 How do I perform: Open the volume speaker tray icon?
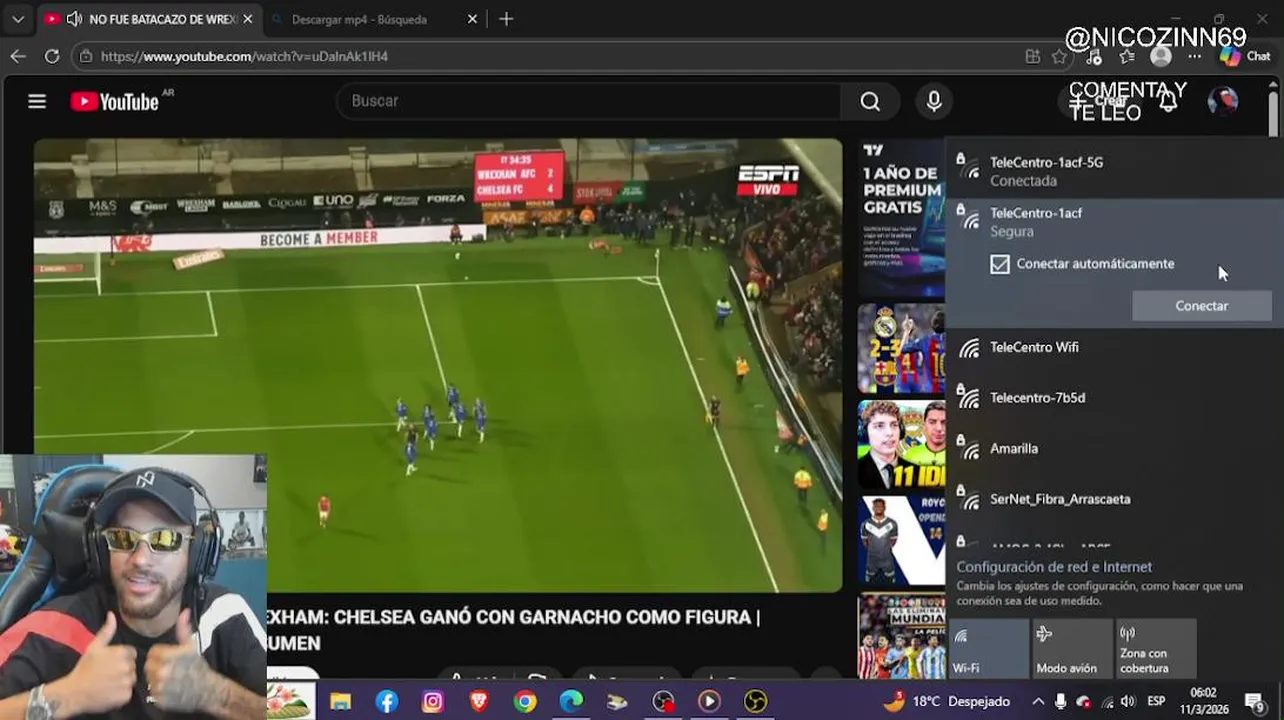click(x=1128, y=701)
